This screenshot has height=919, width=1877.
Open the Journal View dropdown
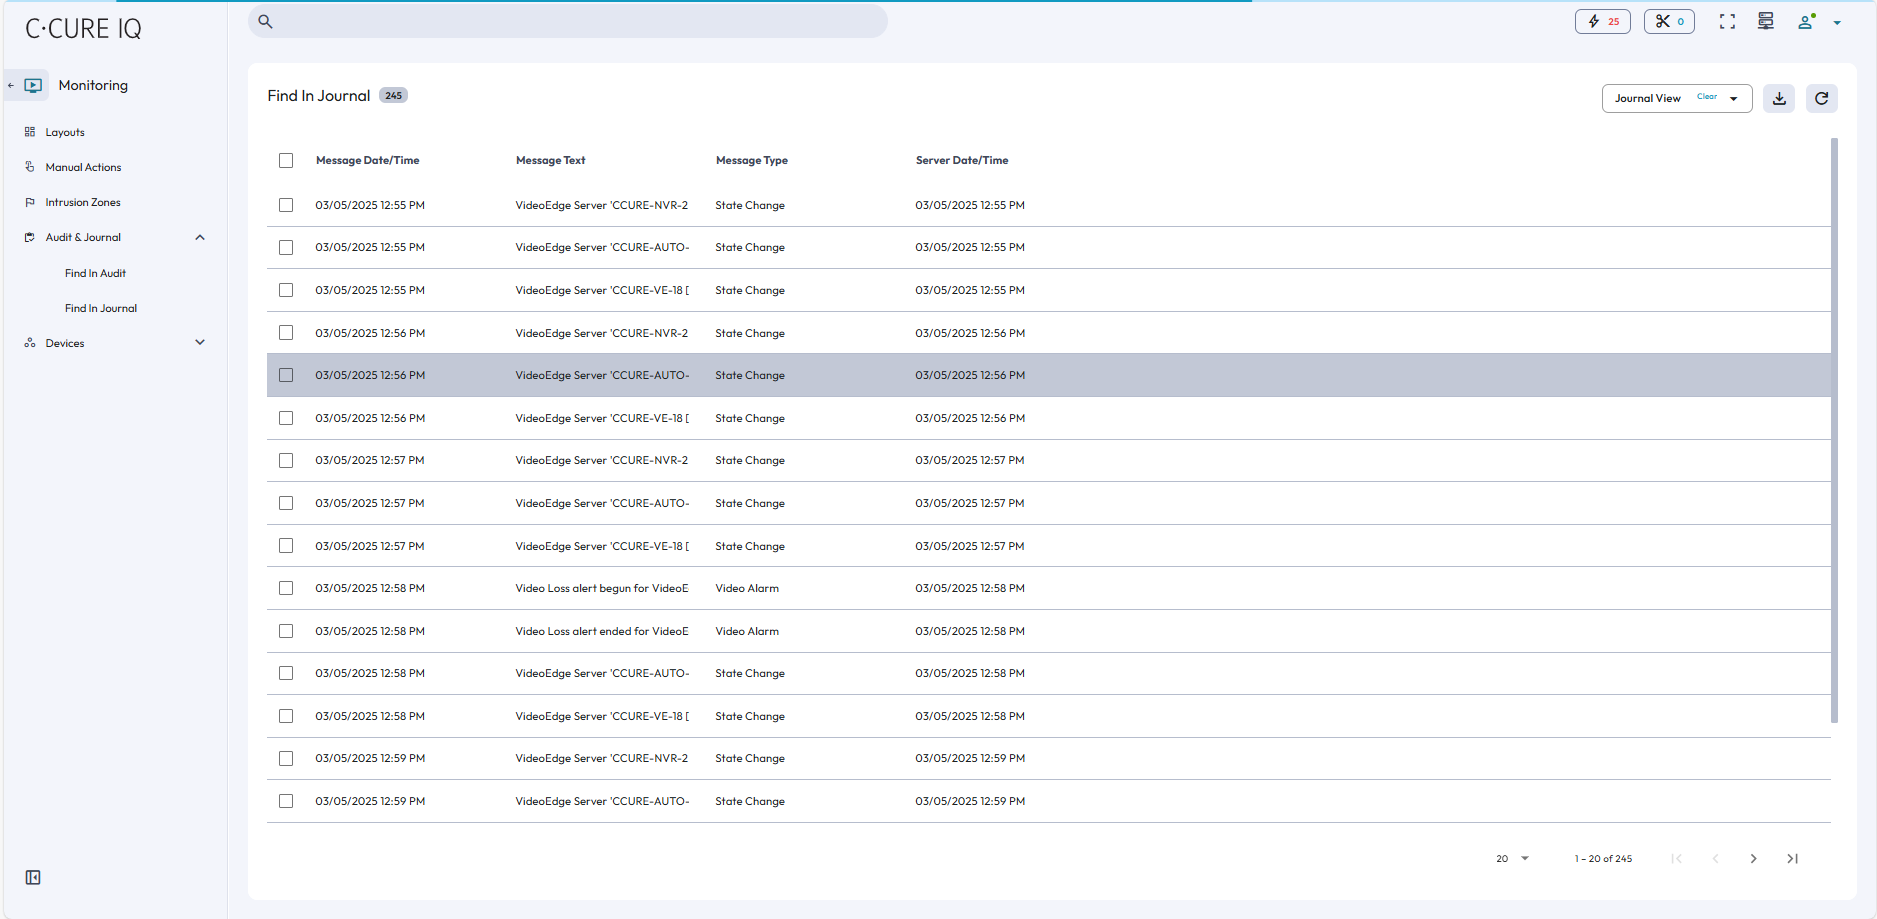coord(1734,98)
